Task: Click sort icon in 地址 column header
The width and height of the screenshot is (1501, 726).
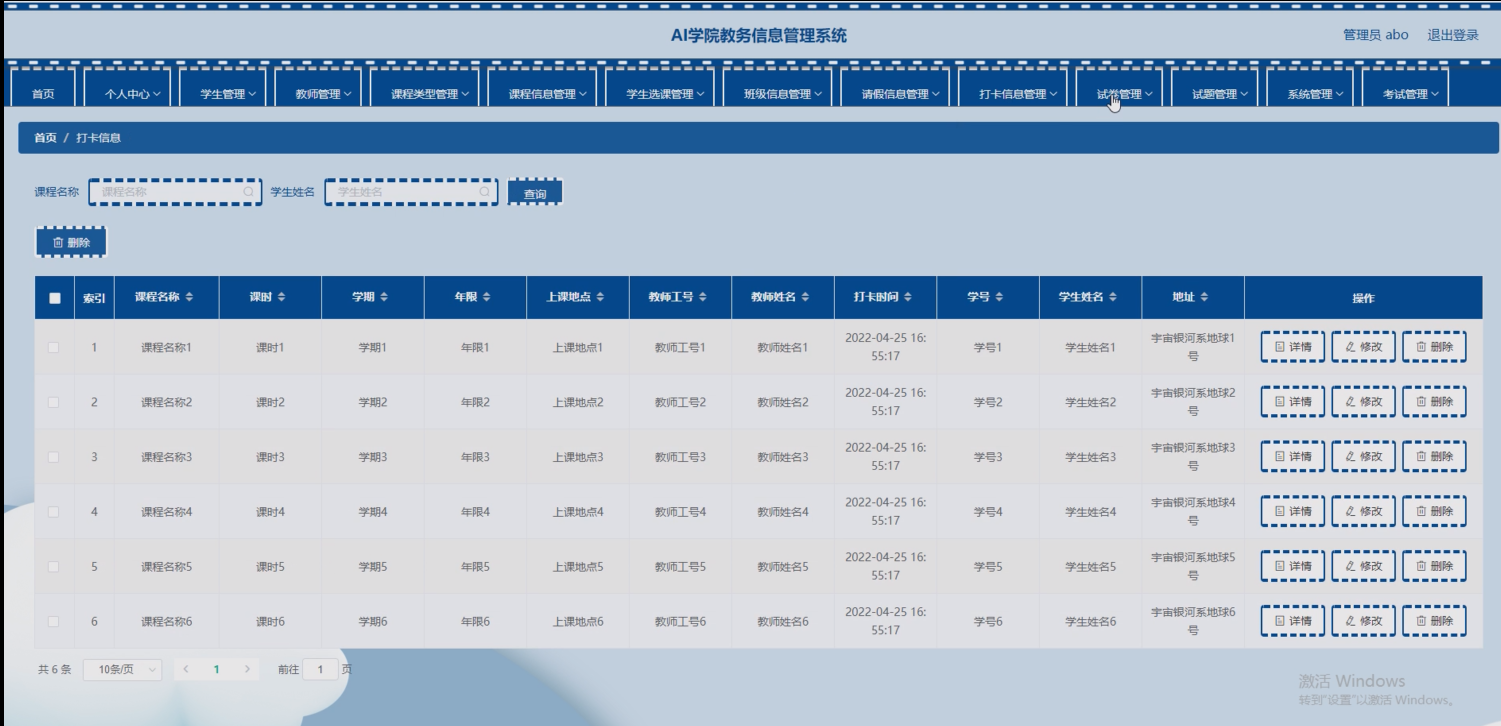Action: 1204,297
